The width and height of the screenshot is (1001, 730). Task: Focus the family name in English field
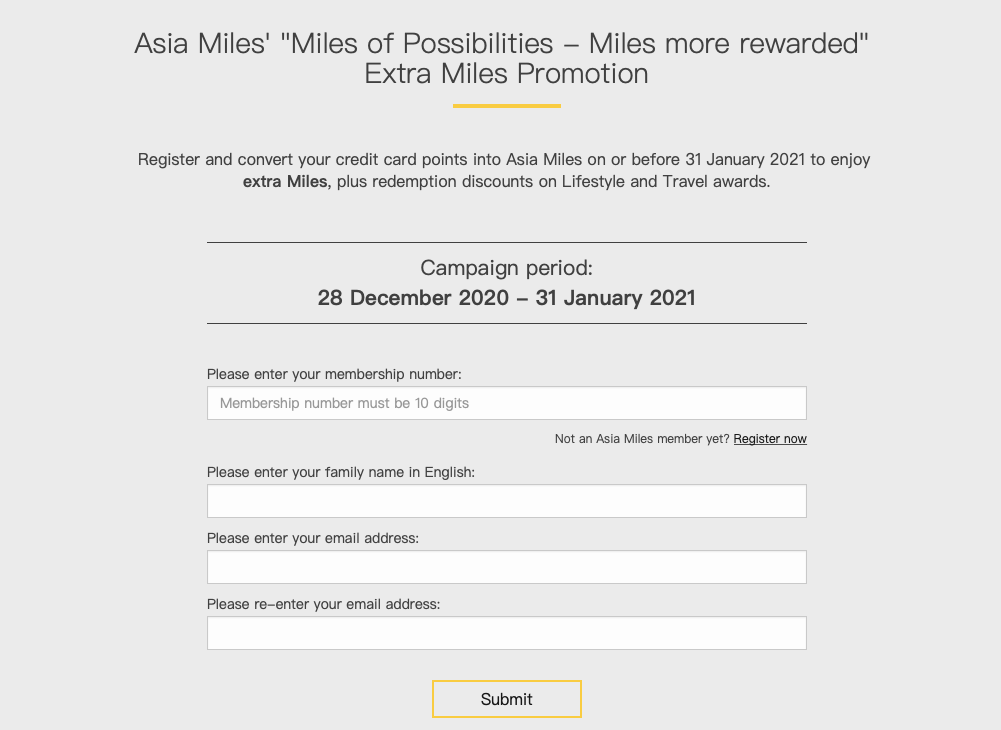[x=506, y=501]
